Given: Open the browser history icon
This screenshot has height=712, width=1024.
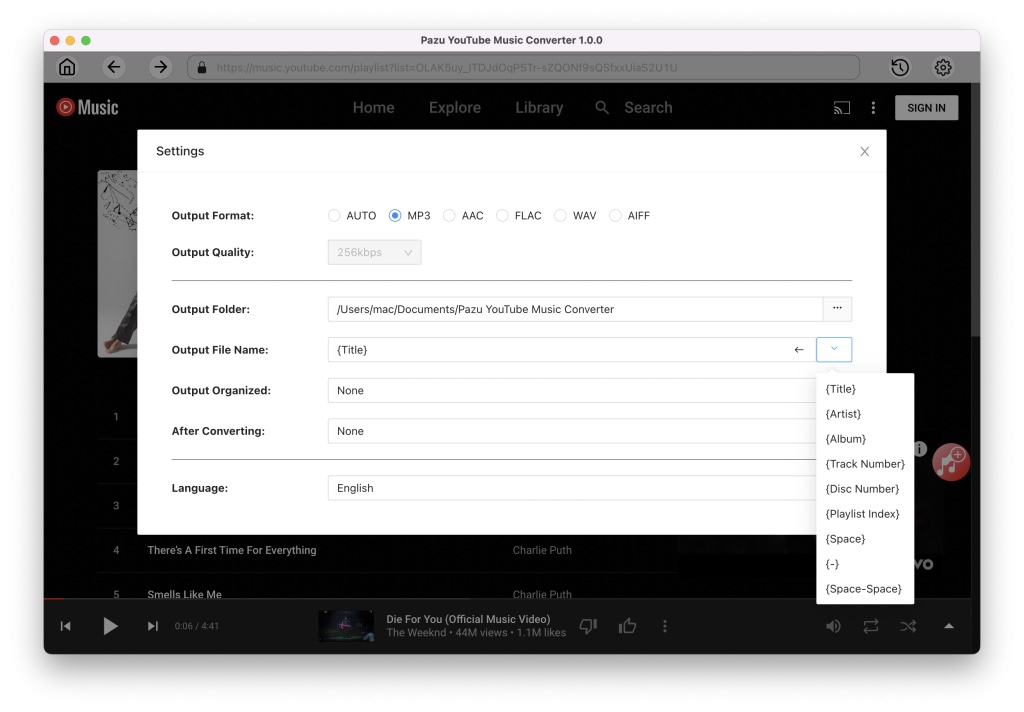Looking at the screenshot, I should [899, 67].
